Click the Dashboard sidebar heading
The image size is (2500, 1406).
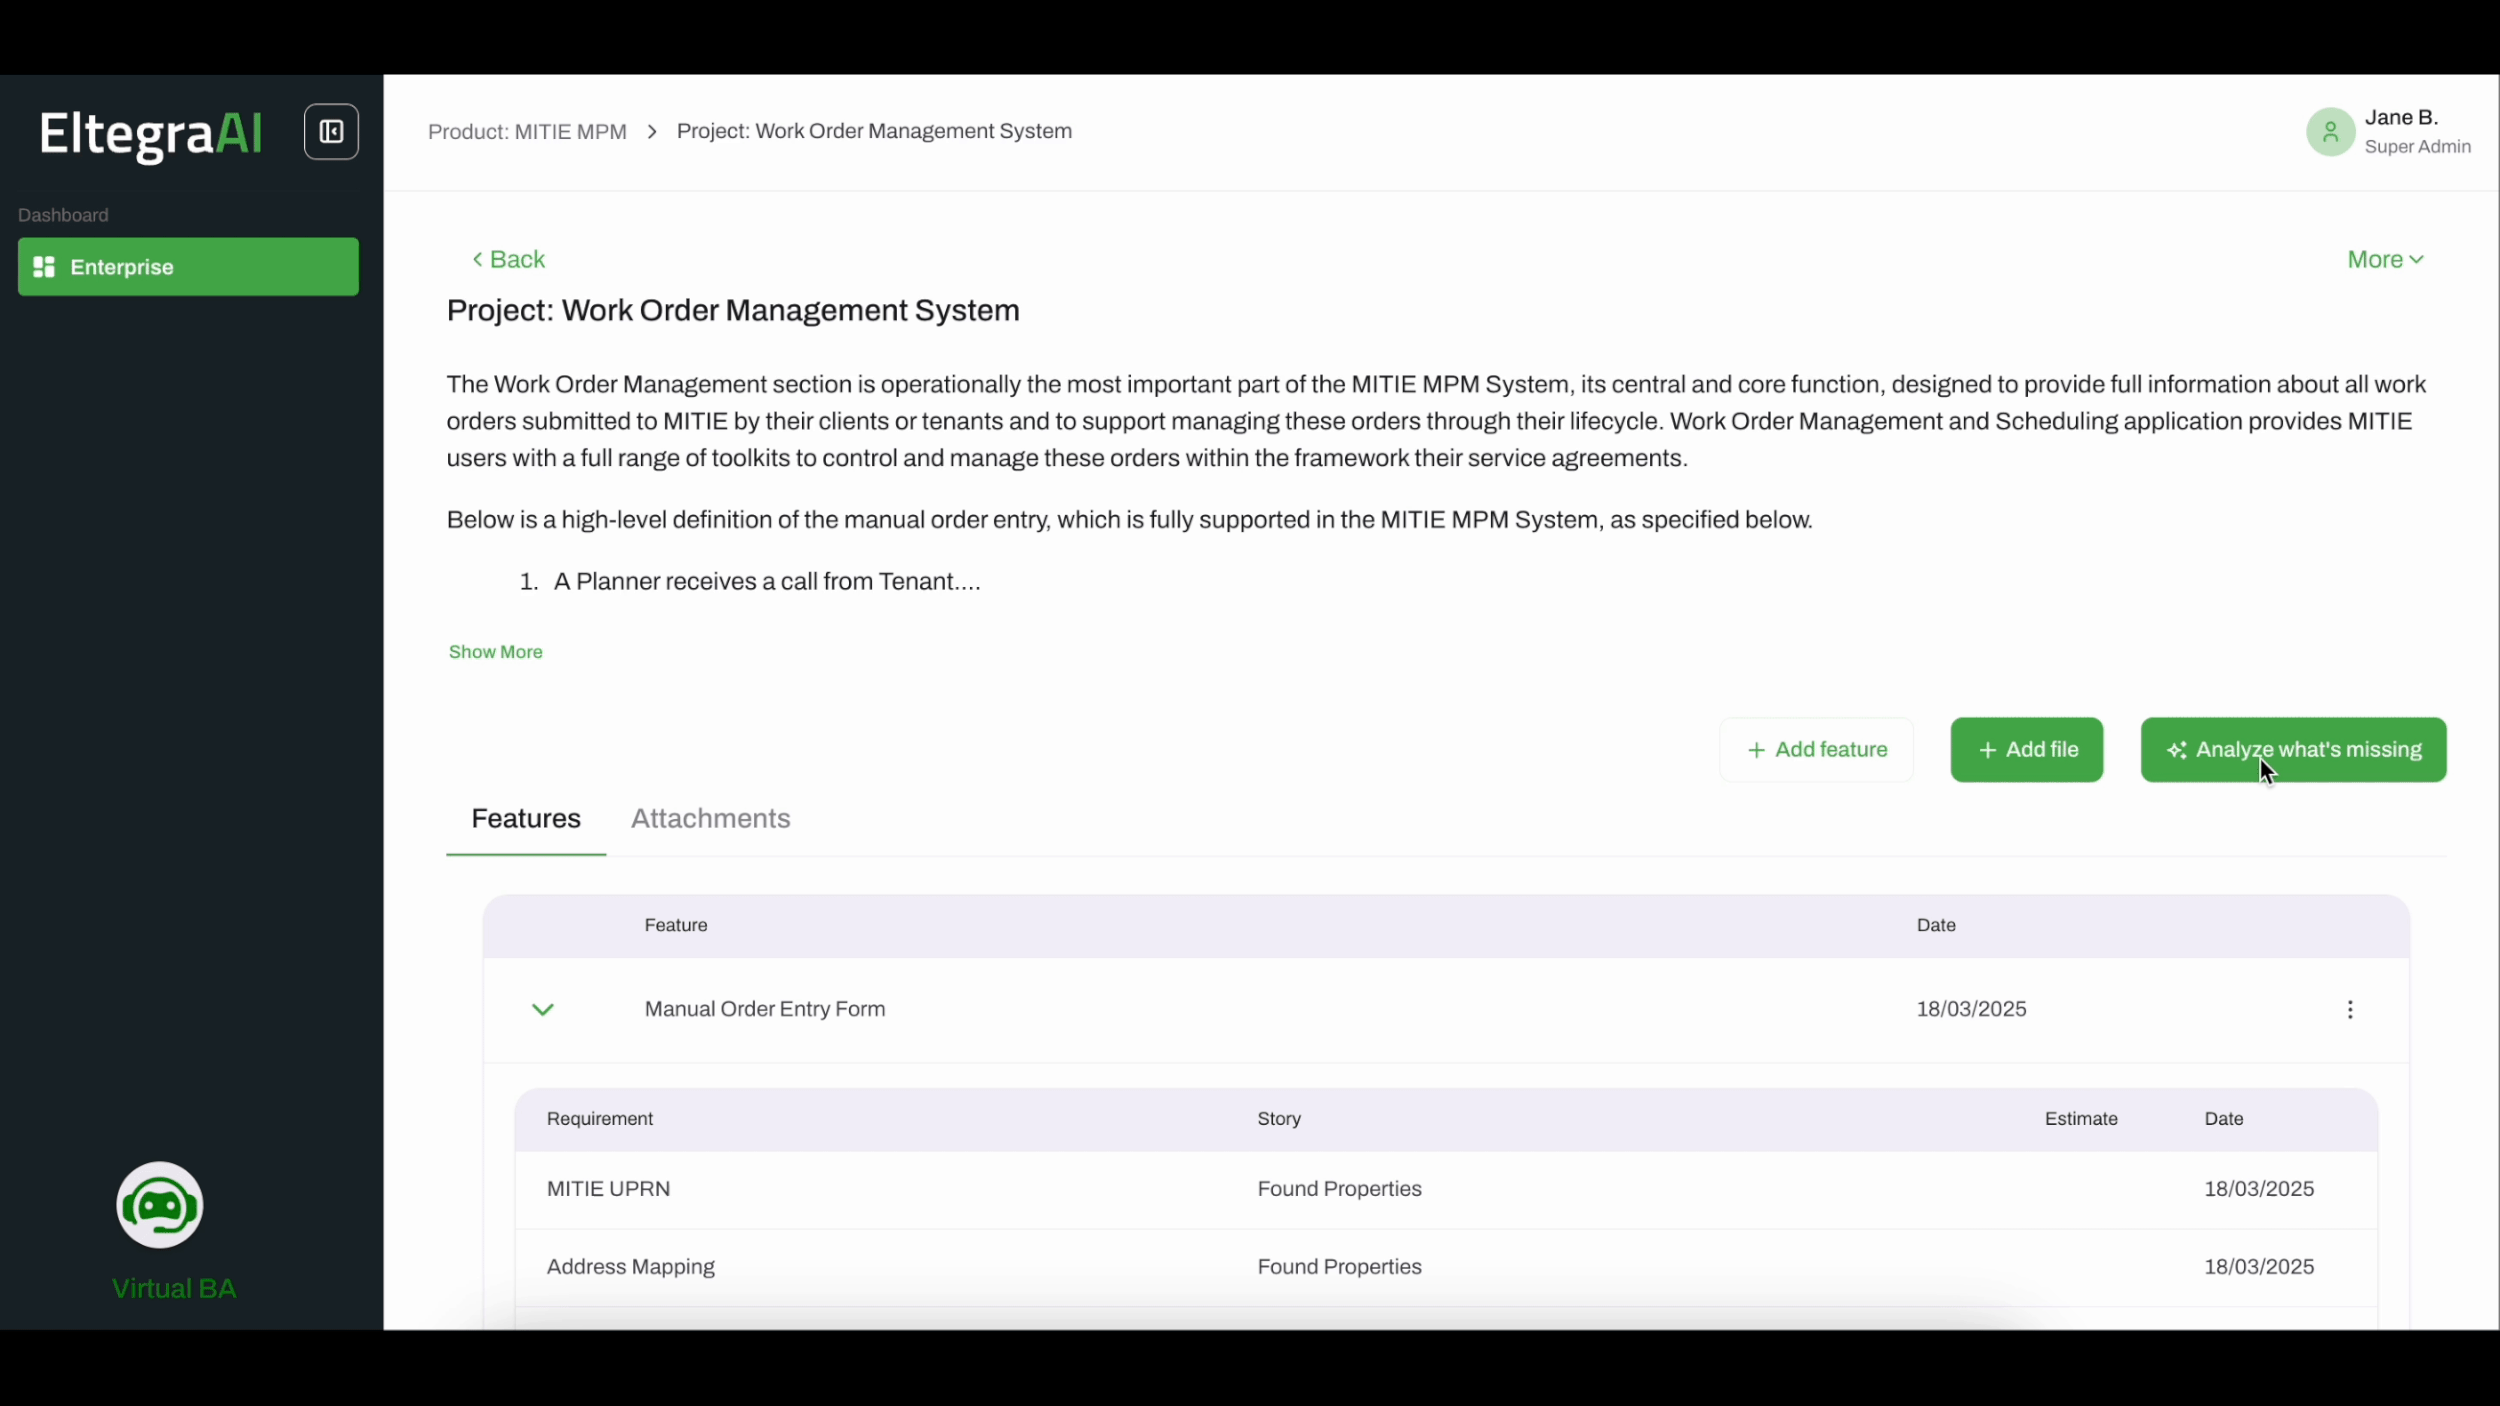tap(63, 215)
